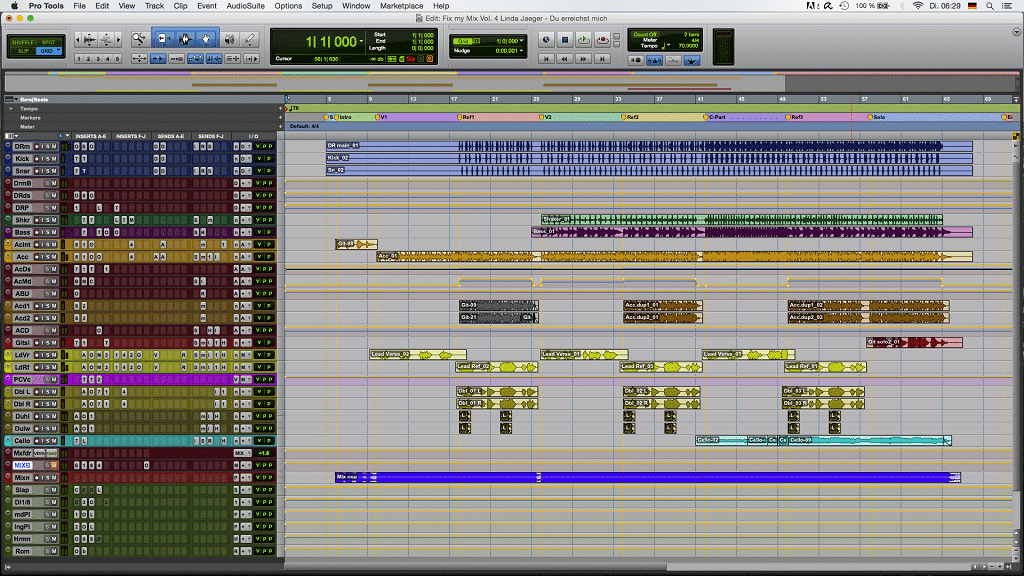Viewport: 1024px width, 576px height.
Task: Click the Record transport button
Action: pos(602,39)
